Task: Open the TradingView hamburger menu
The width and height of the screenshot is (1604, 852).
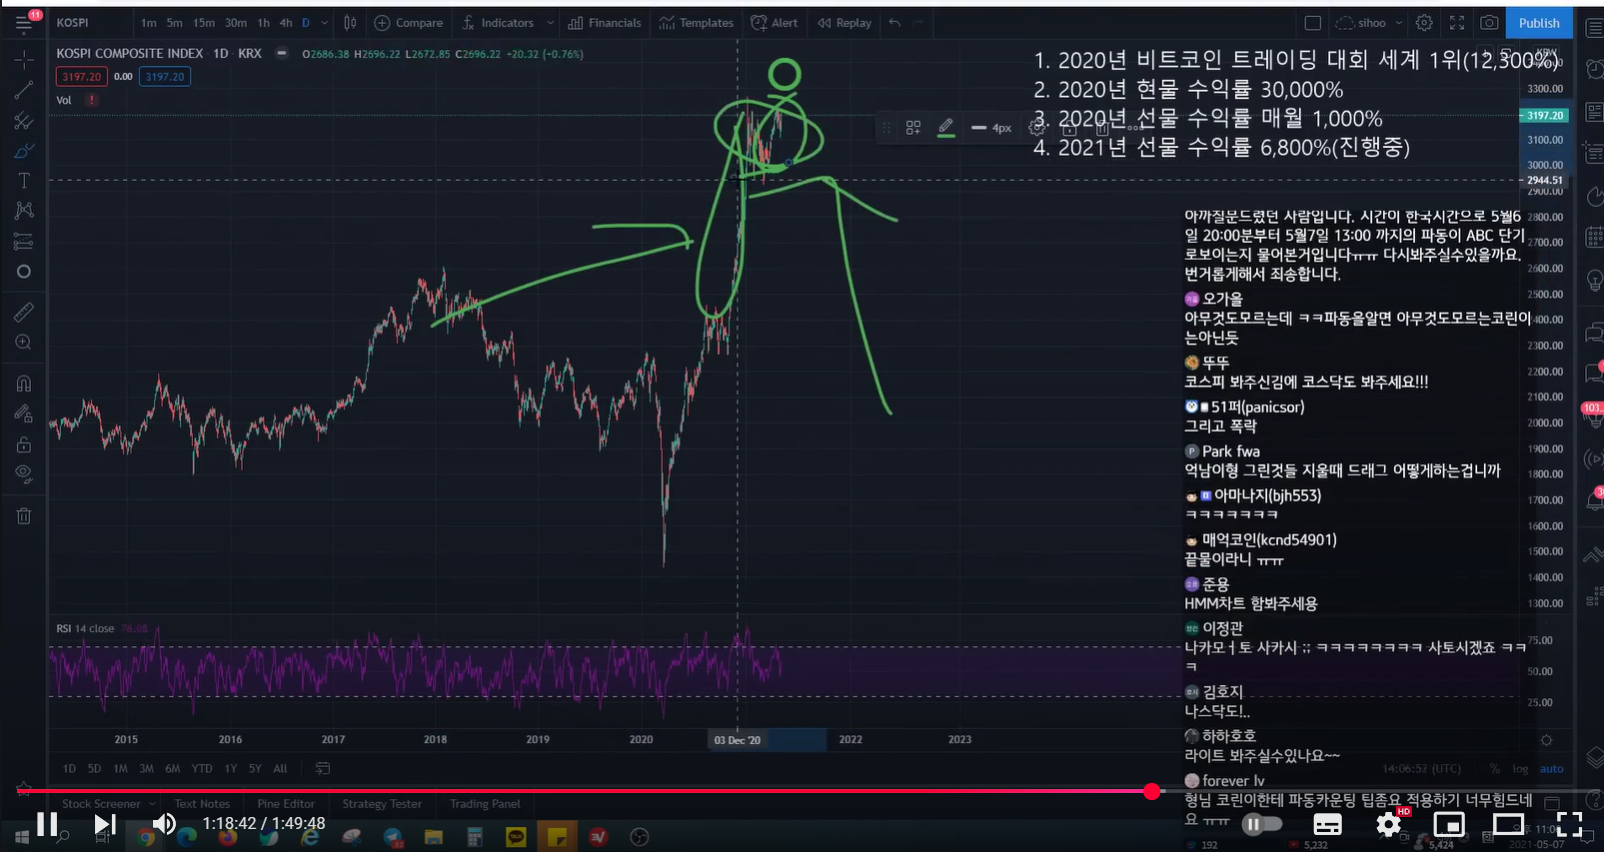Action: [24, 23]
